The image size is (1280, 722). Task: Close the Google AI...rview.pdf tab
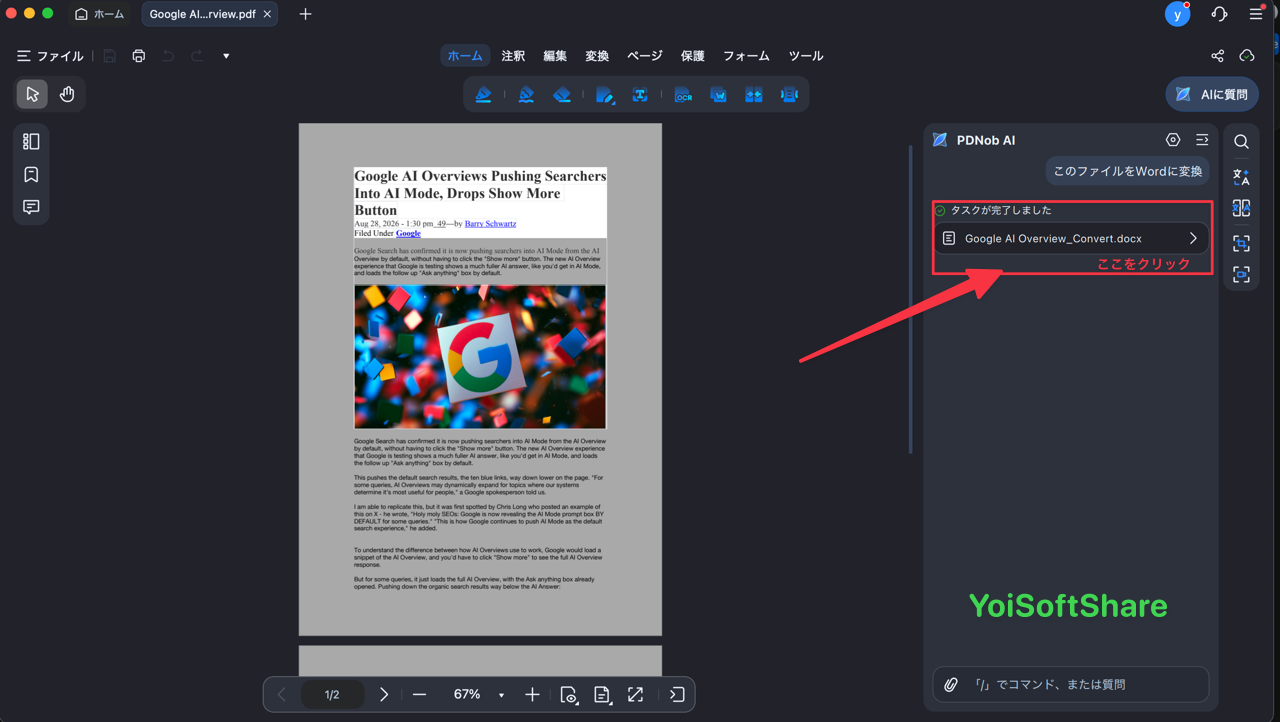point(267,14)
